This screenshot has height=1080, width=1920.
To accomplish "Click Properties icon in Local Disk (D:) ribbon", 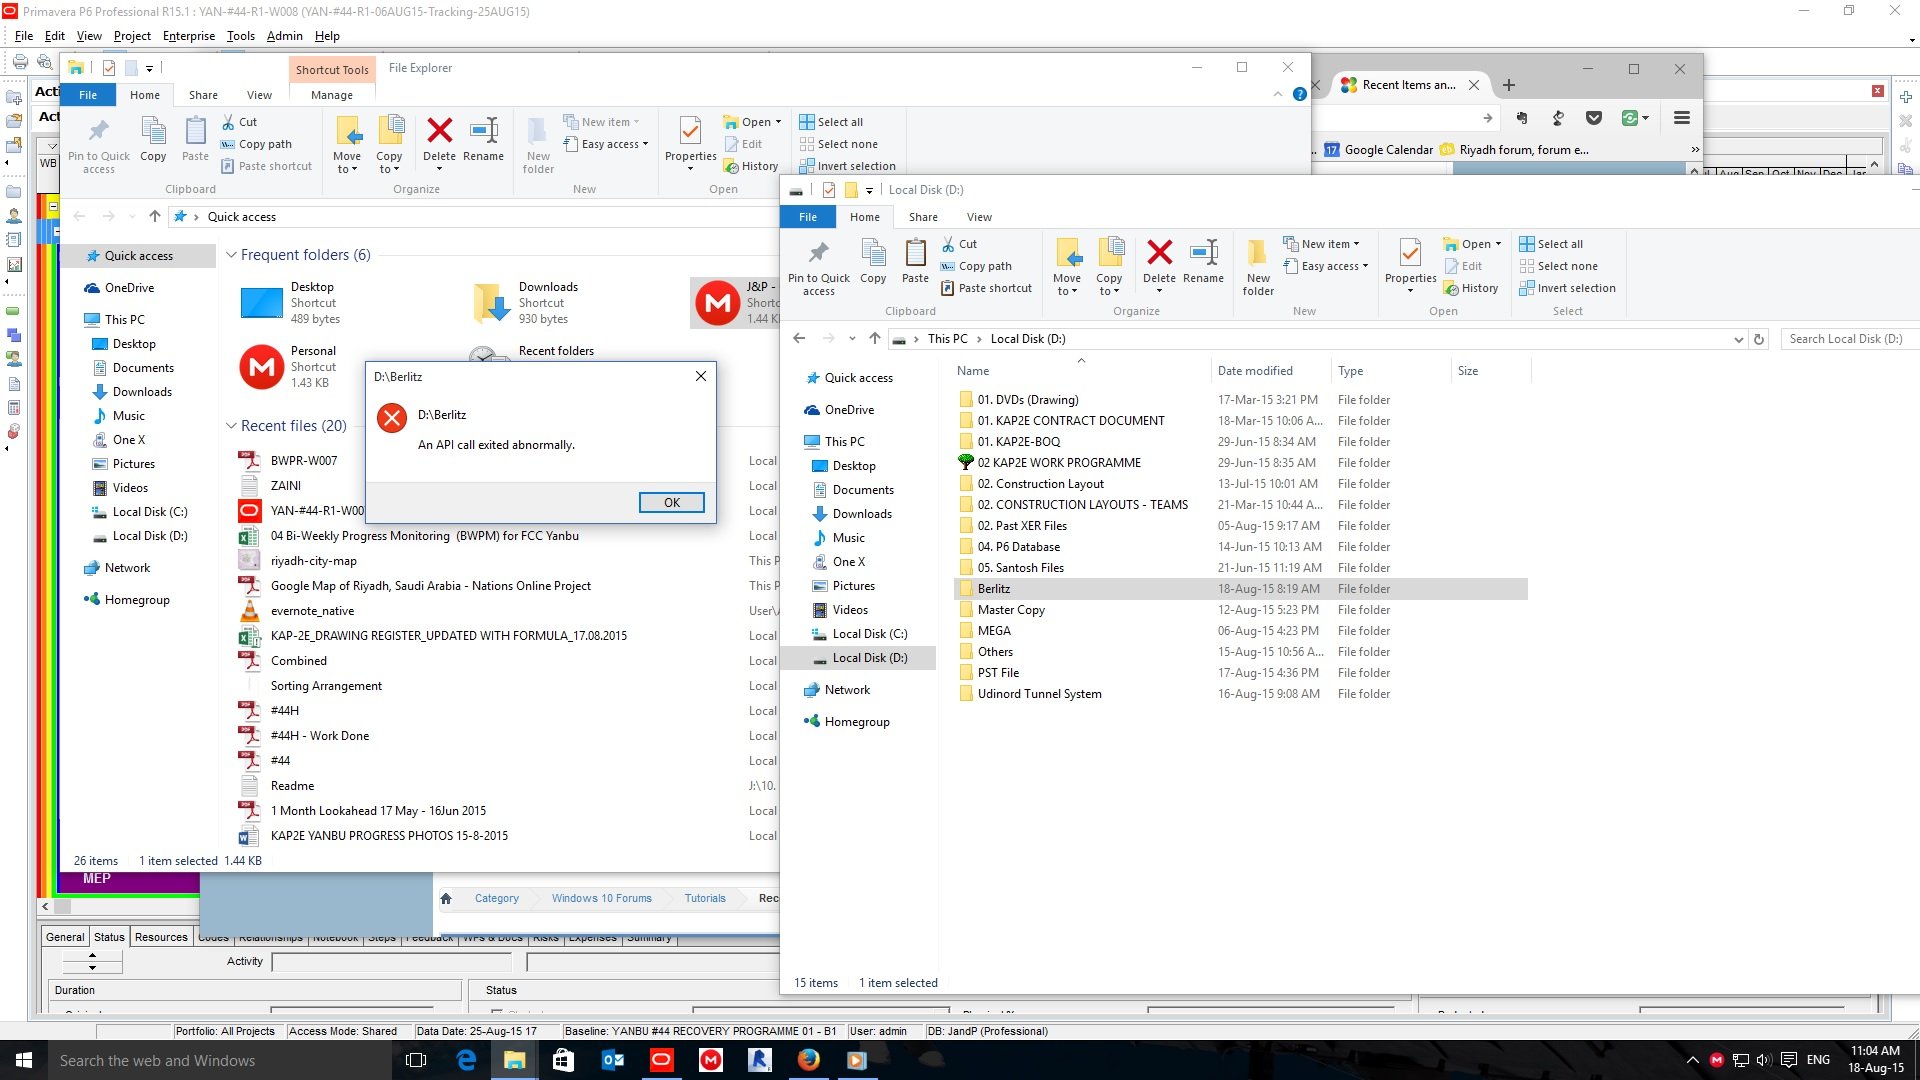I will 1410,253.
